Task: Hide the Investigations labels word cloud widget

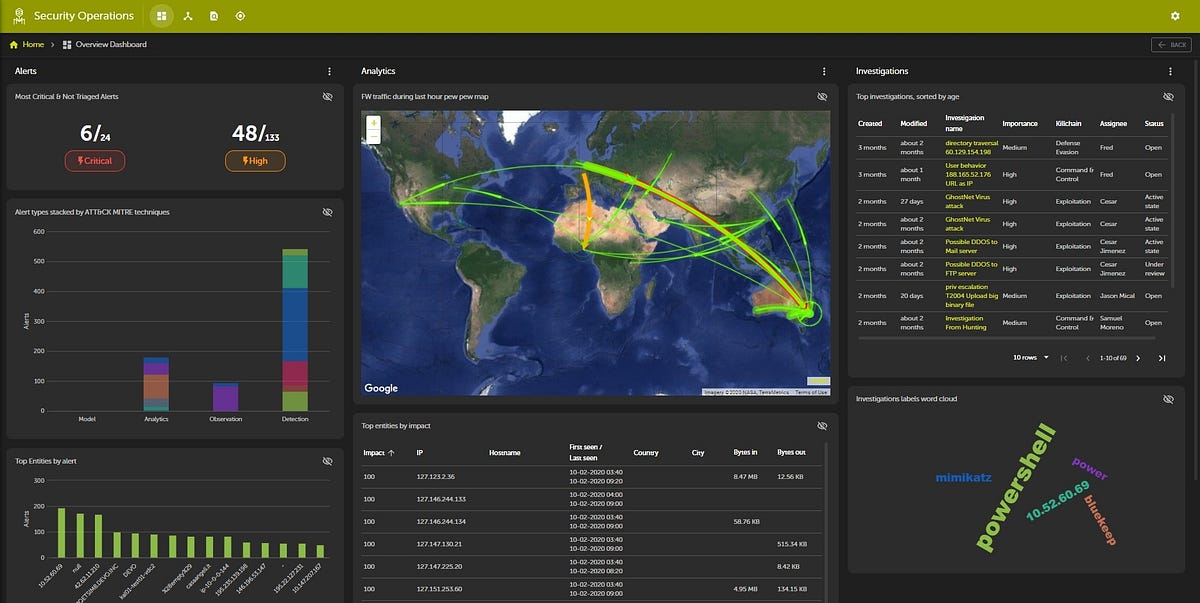Action: point(1168,398)
